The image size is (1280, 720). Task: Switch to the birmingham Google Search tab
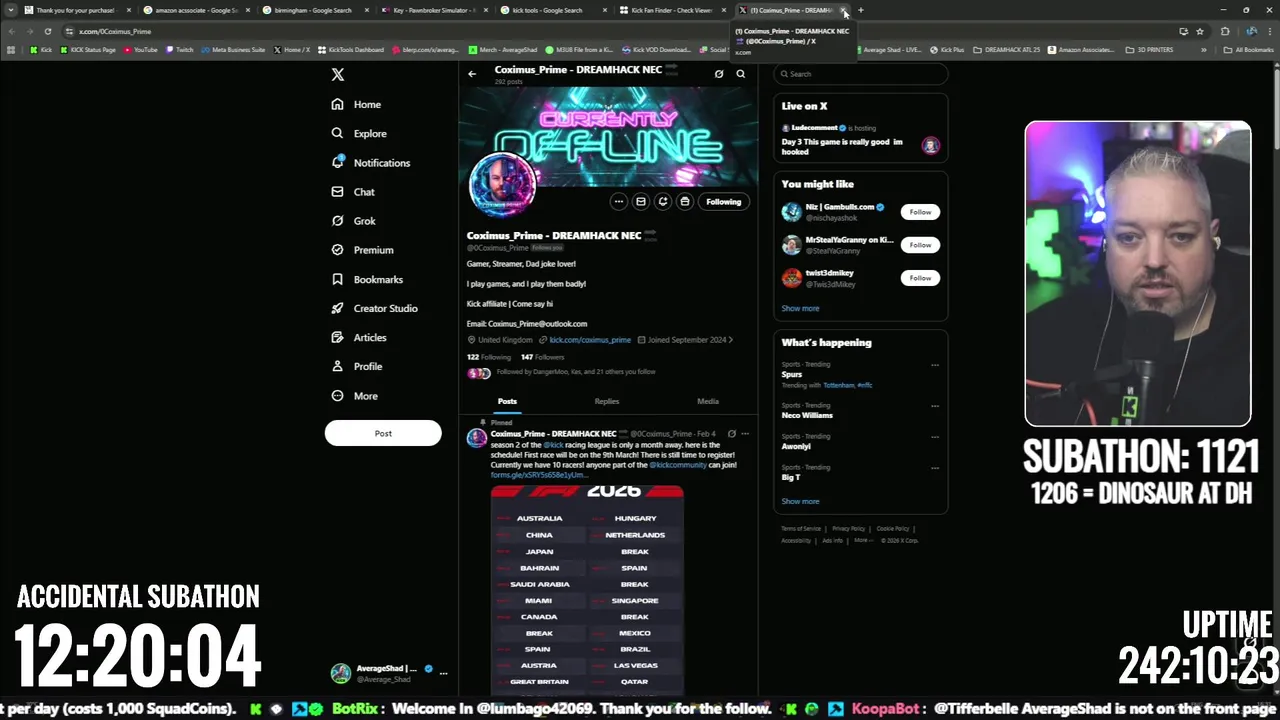(x=317, y=10)
